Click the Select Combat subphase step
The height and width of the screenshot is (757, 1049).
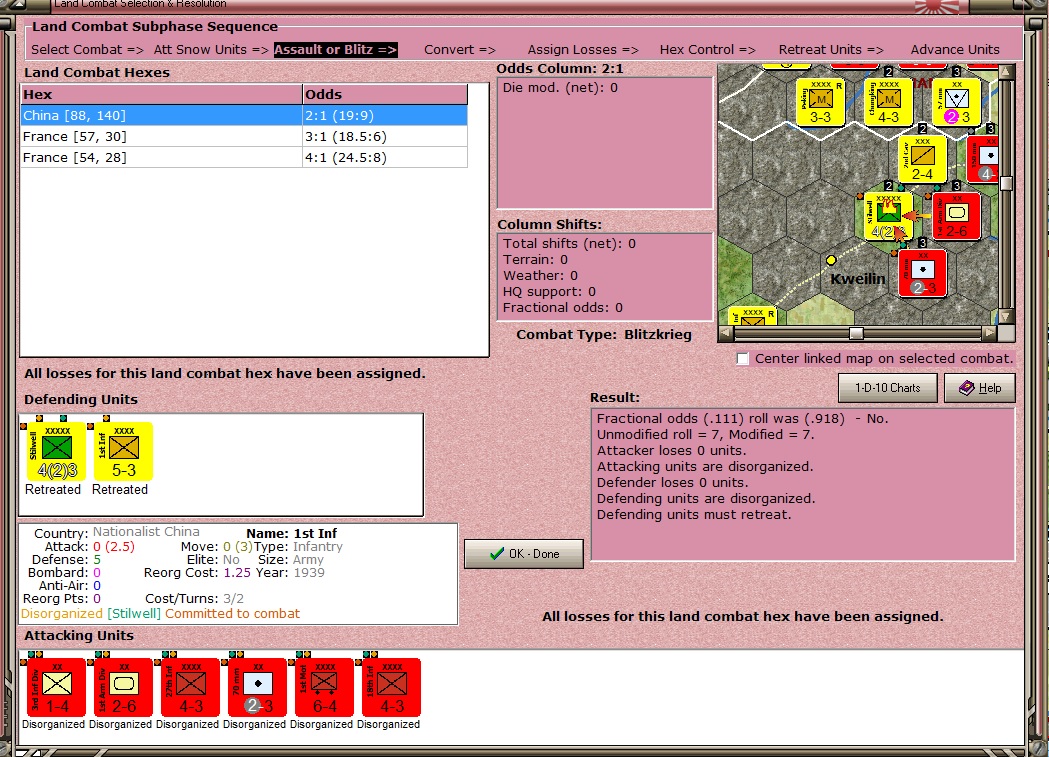pyautogui.click(x=87, y=49)
